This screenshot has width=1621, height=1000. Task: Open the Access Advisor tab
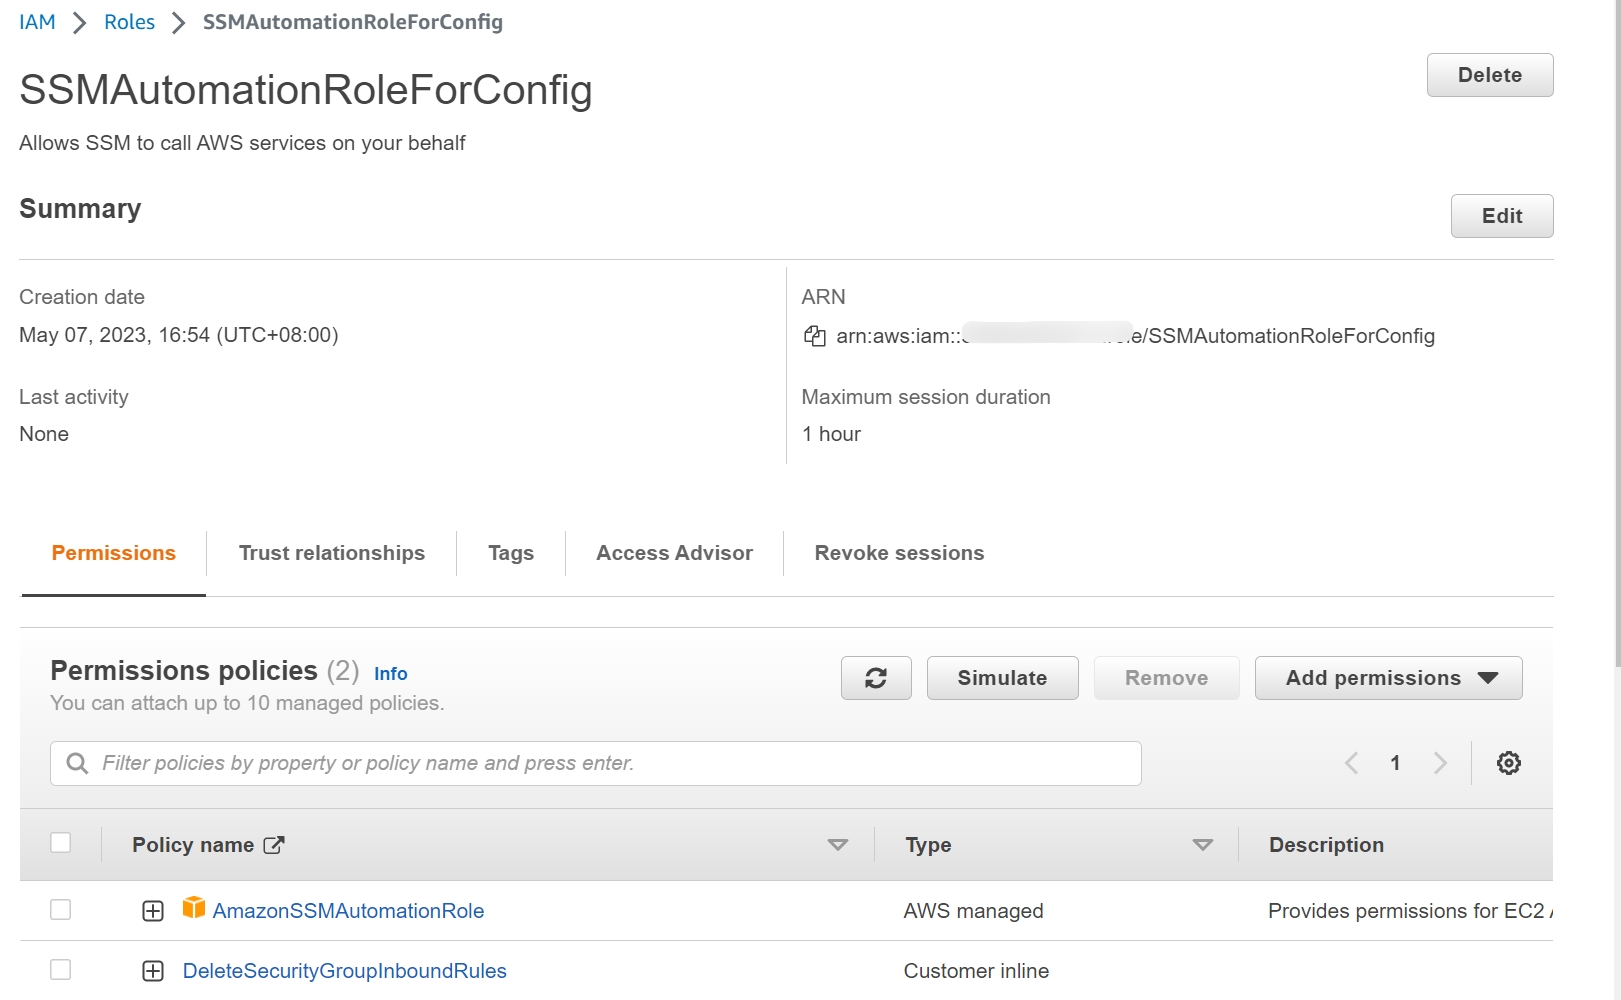point(674,553)
